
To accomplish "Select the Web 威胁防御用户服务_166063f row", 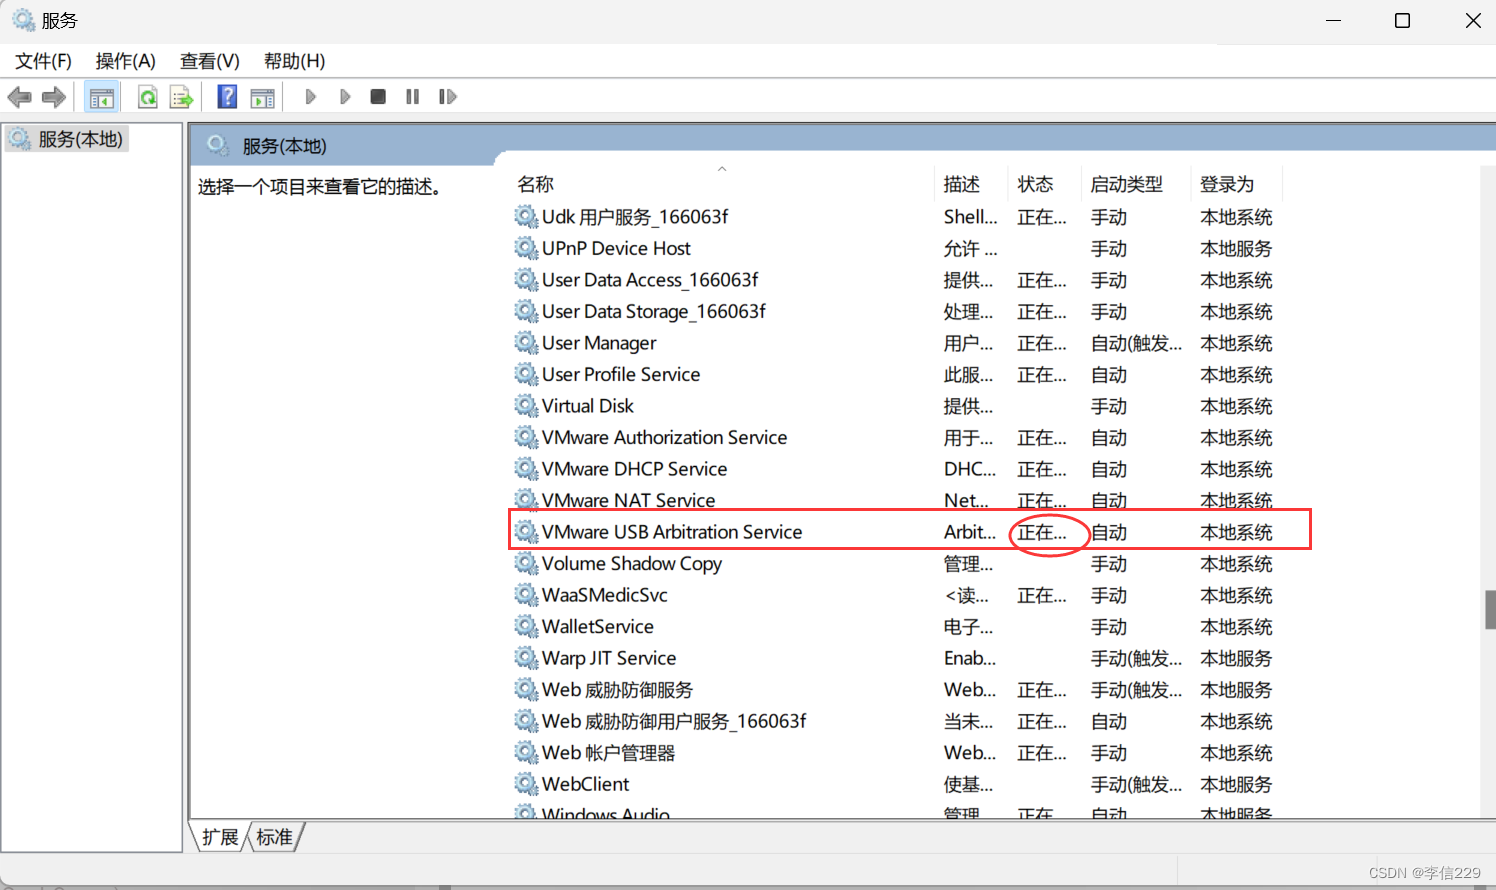I will point(674,721).
